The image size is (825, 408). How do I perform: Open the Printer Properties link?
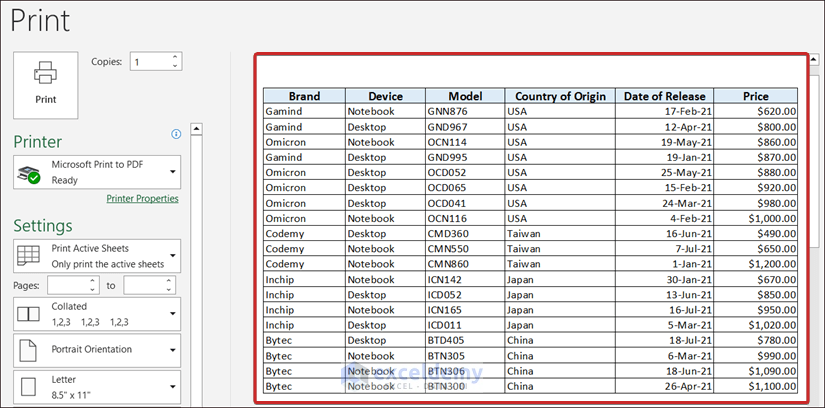[142, 198]
